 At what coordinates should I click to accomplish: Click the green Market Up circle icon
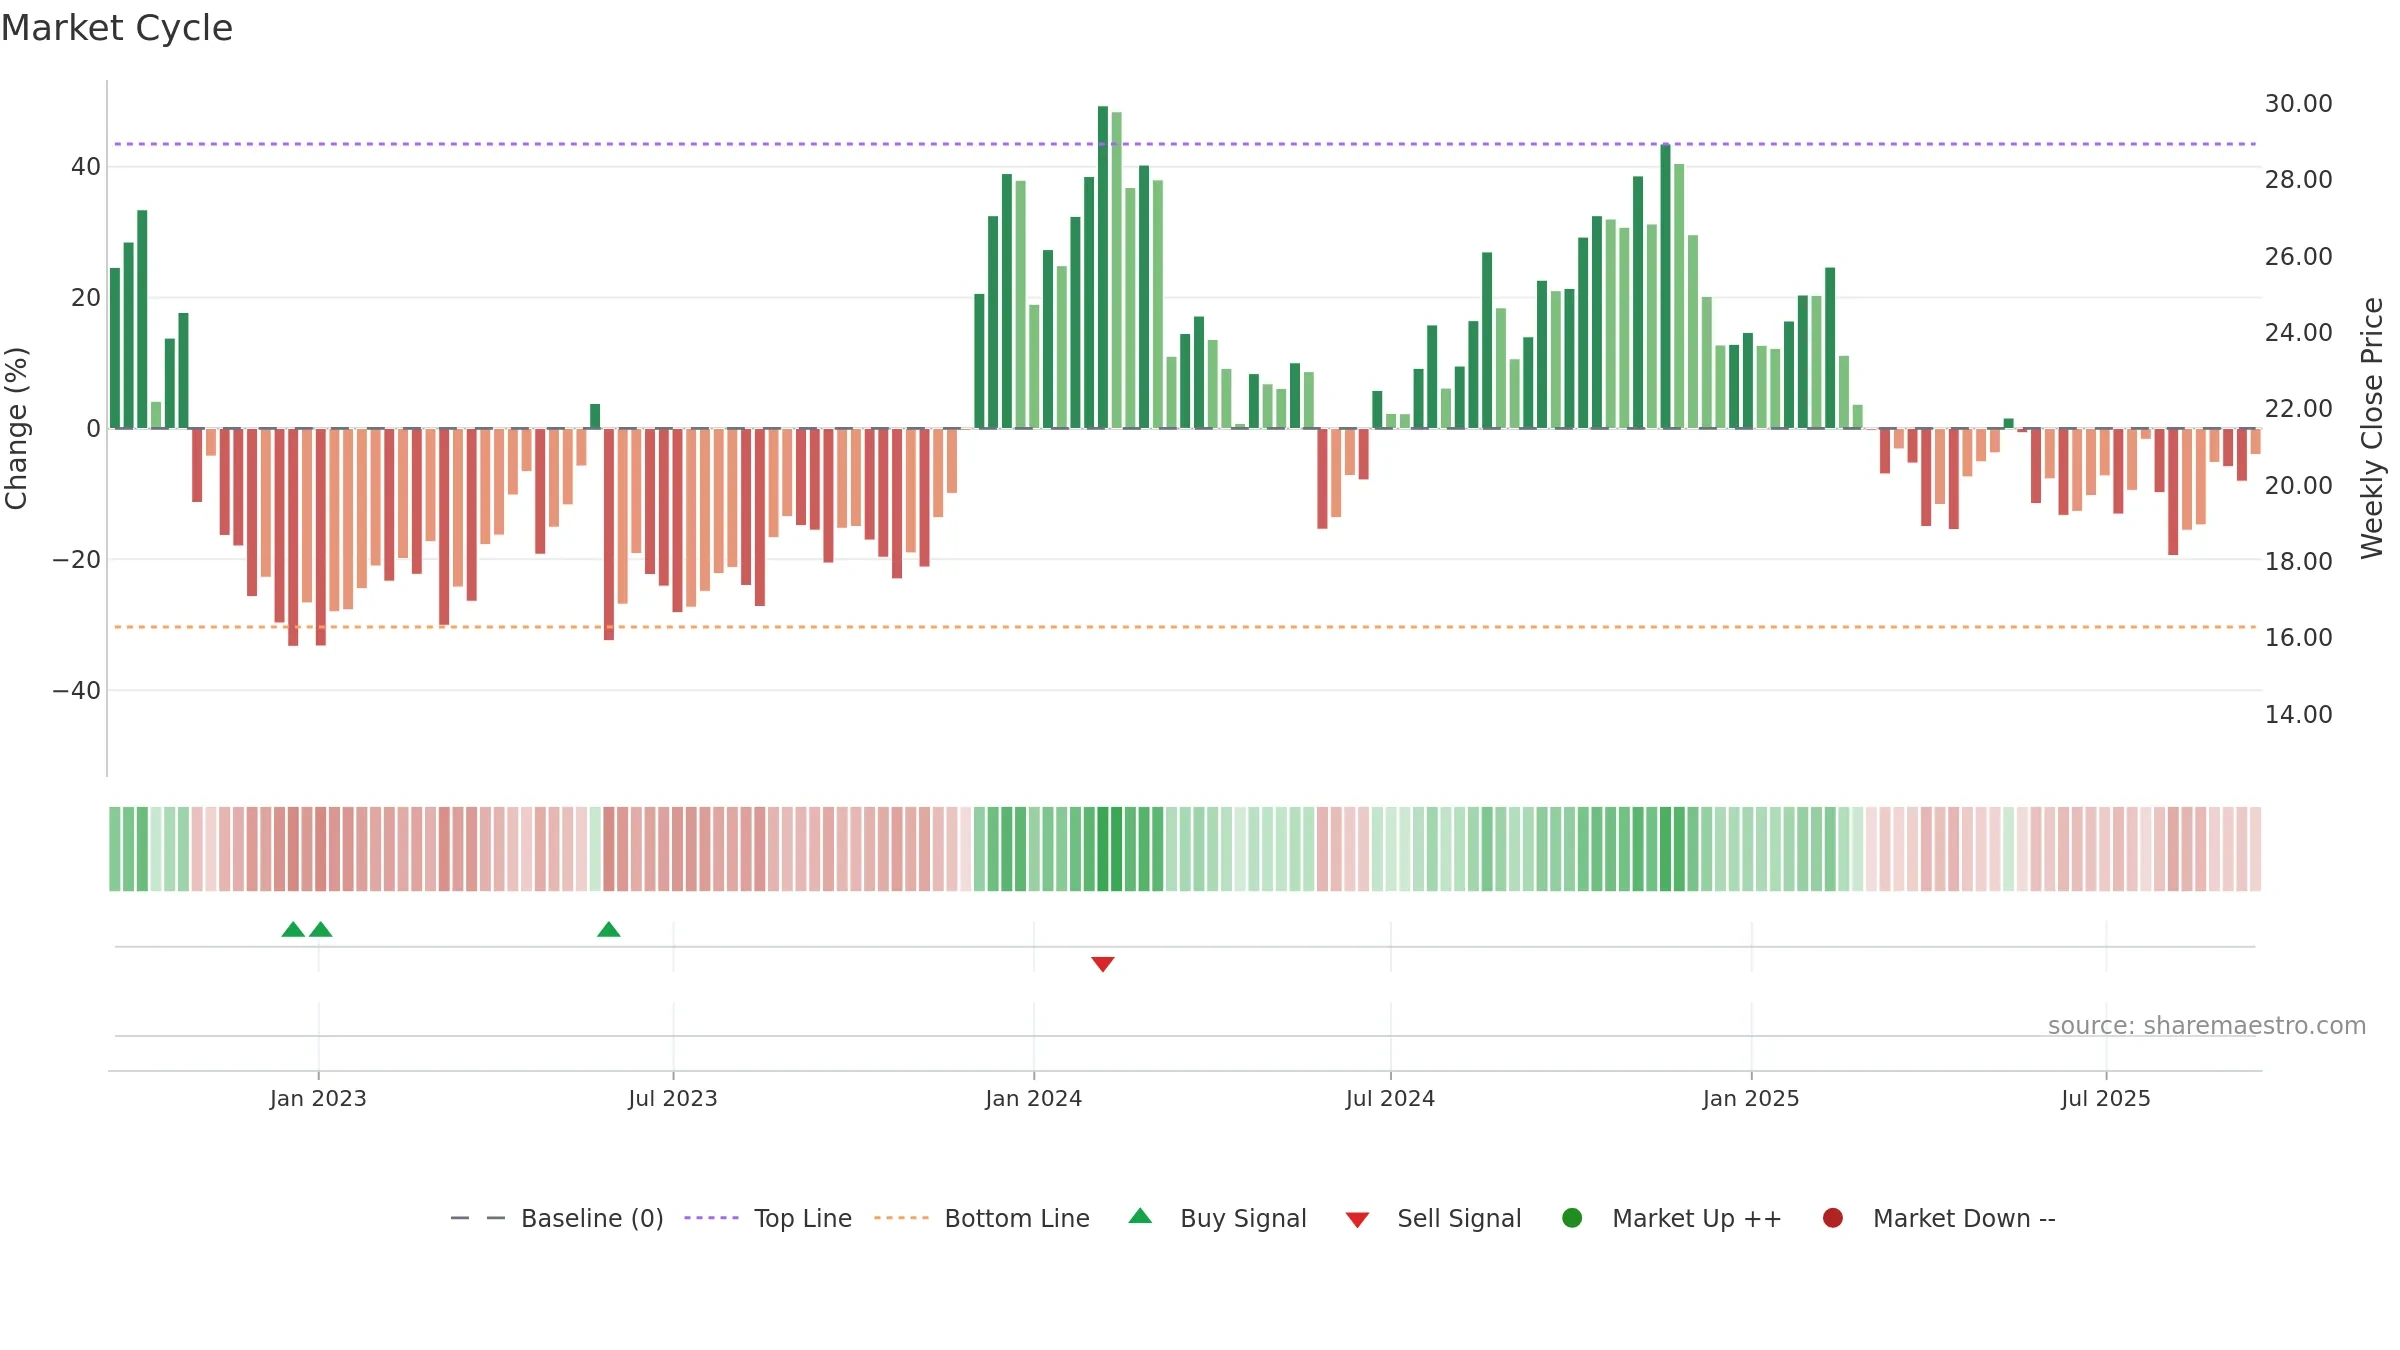coord(1572,1218)
